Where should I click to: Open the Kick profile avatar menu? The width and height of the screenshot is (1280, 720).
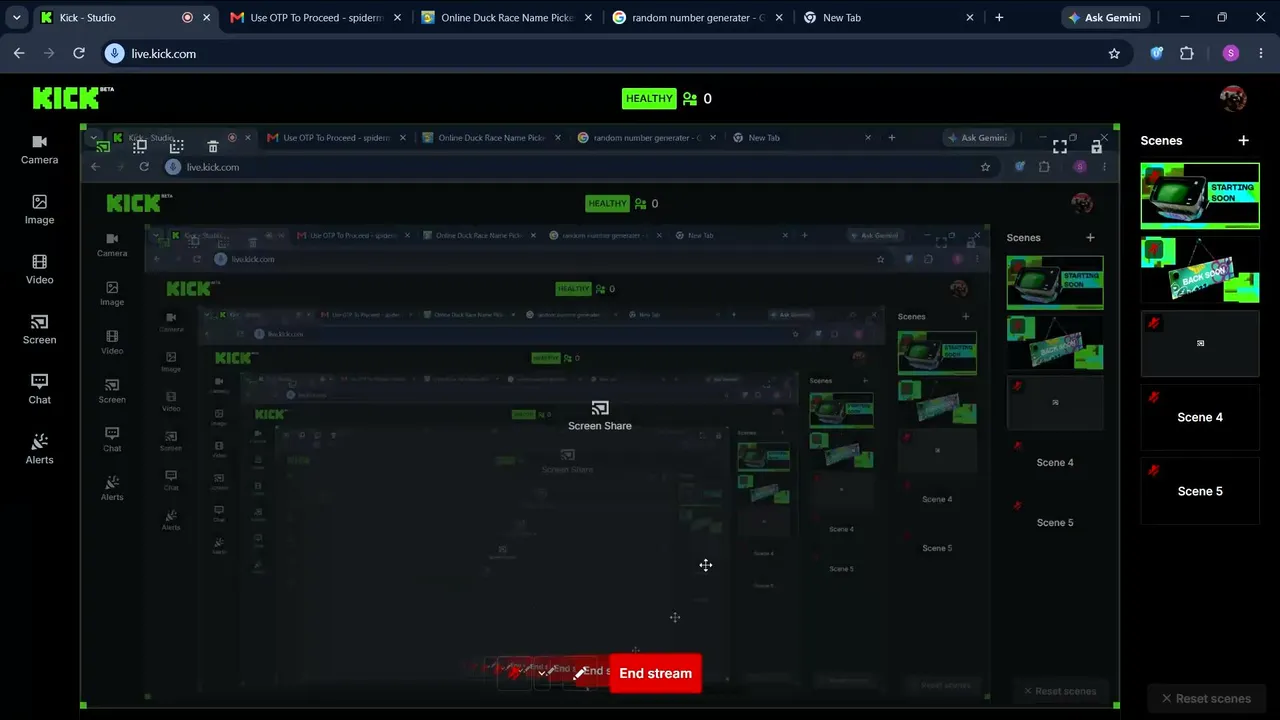(1233, 98)
